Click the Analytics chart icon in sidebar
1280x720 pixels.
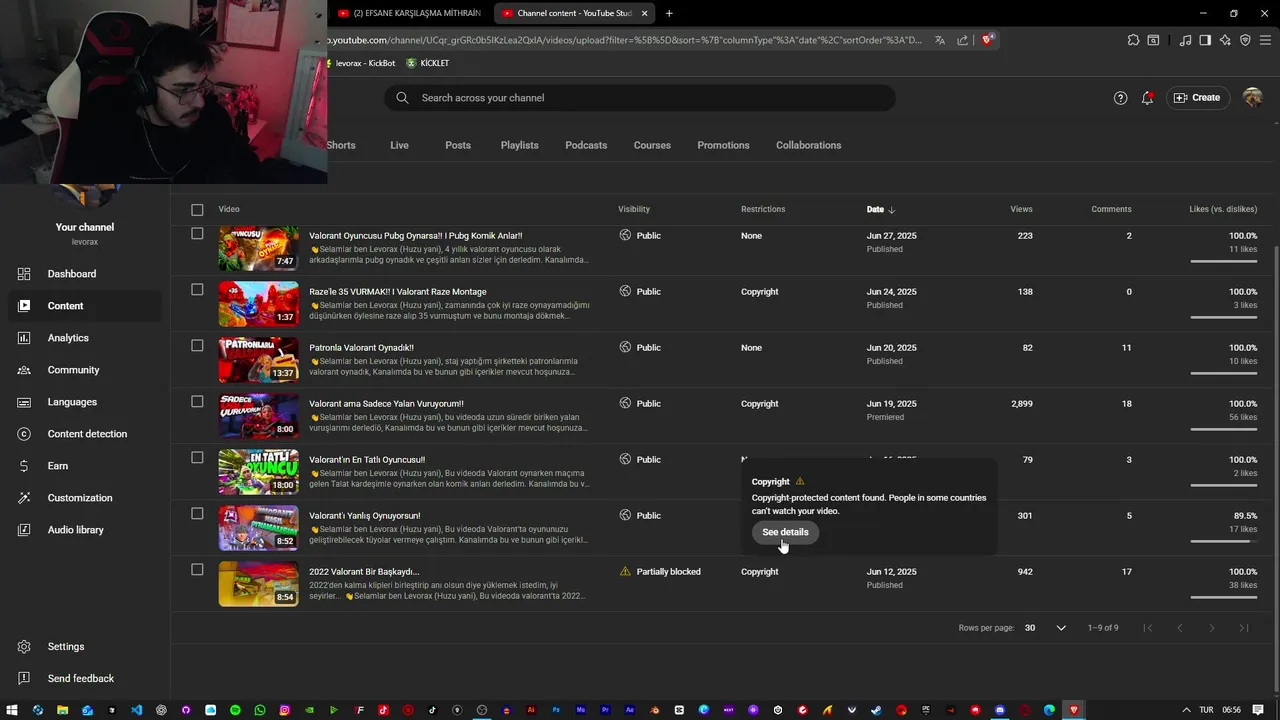tap(24, 338)
